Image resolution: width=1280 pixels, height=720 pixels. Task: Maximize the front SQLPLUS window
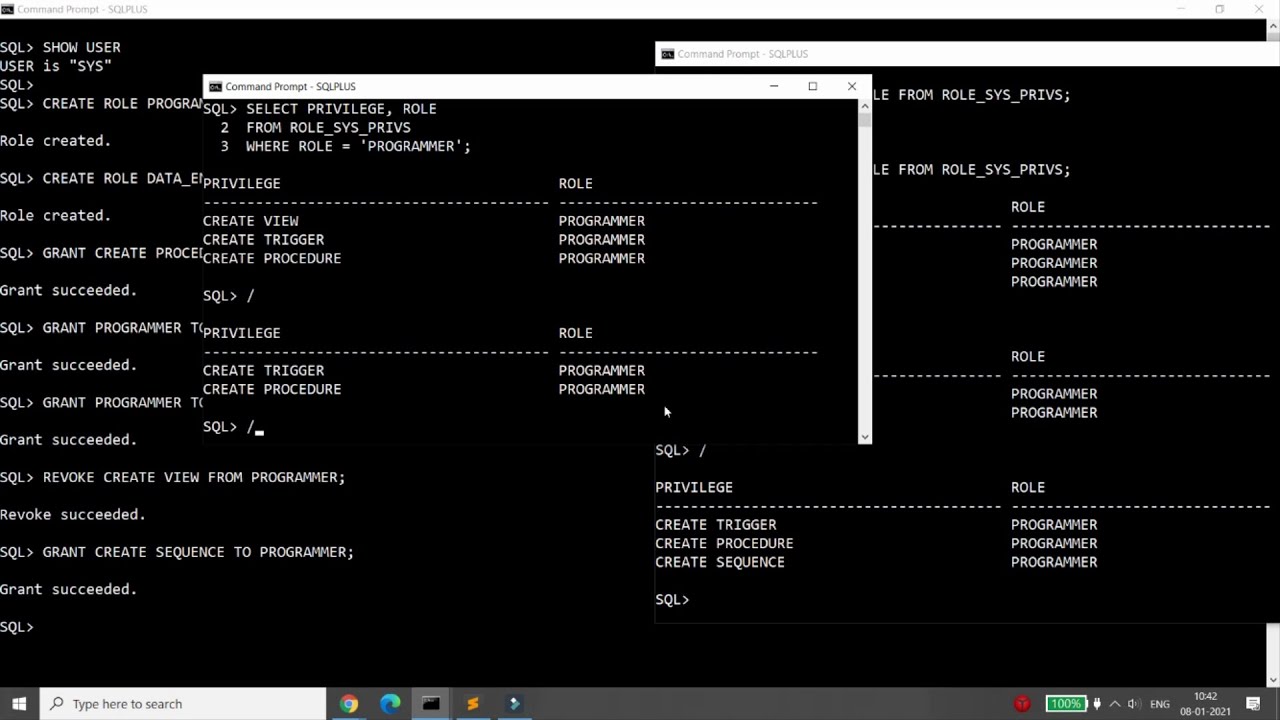click(x=813, y=86)
